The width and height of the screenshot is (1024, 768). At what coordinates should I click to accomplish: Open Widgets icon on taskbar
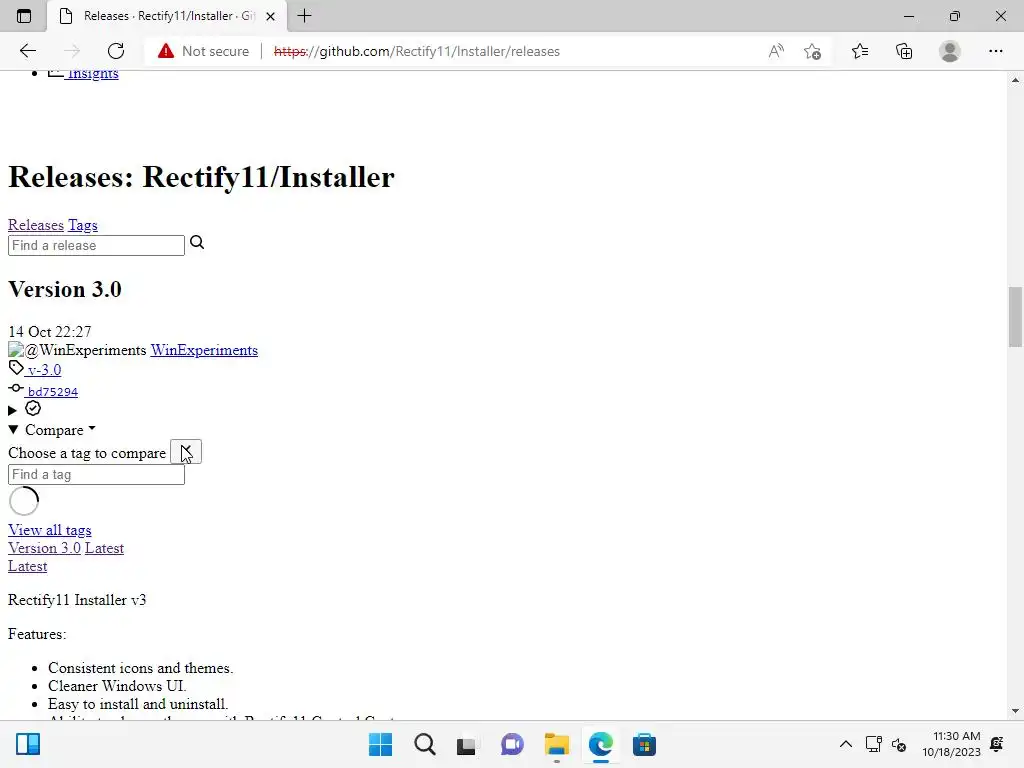(x=28, y=744)
